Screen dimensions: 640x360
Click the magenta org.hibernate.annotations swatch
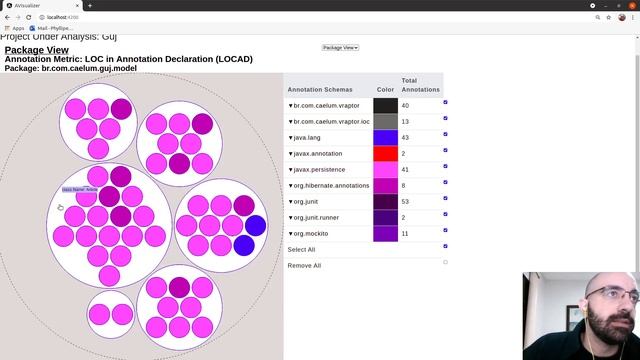(385, 186)
